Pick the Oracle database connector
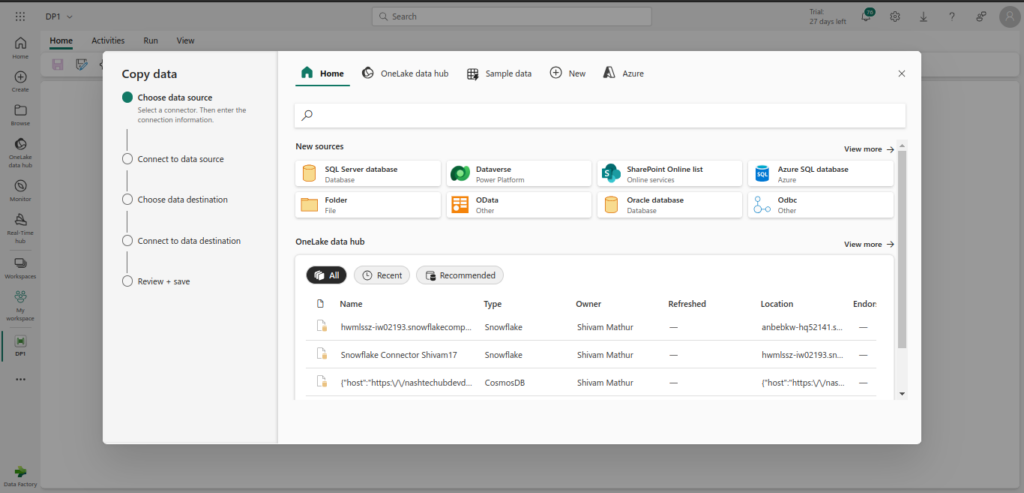Screen dimensions: 1024x493 click(x=669, y=205)
